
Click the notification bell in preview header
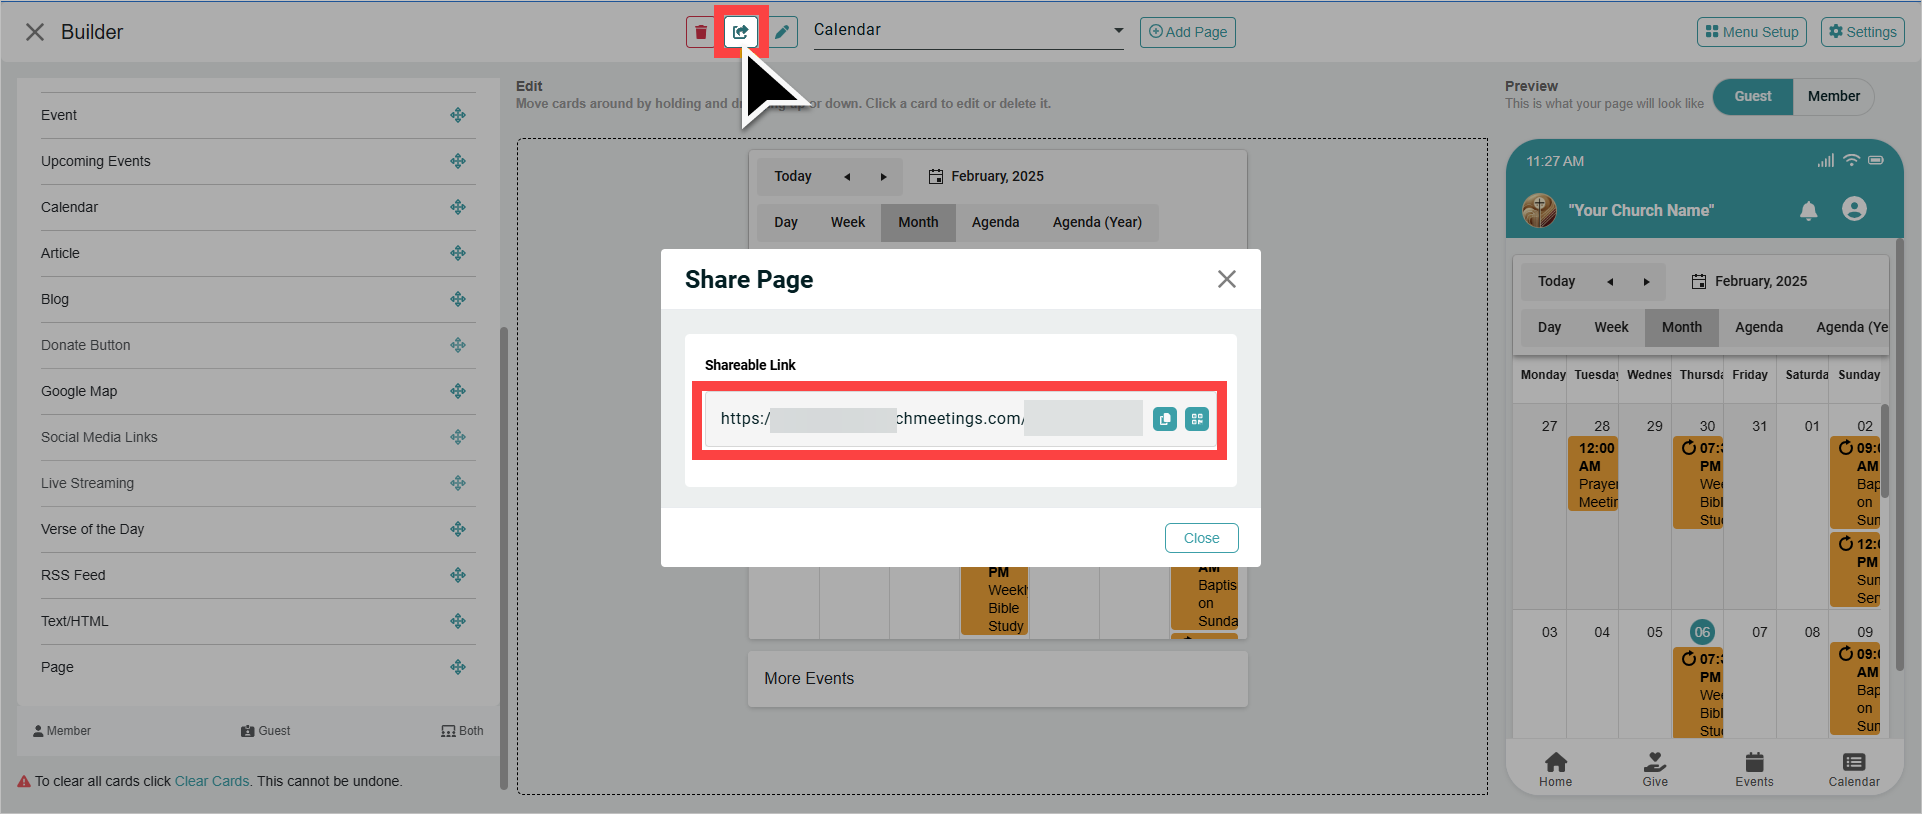tap(1808, 210)
